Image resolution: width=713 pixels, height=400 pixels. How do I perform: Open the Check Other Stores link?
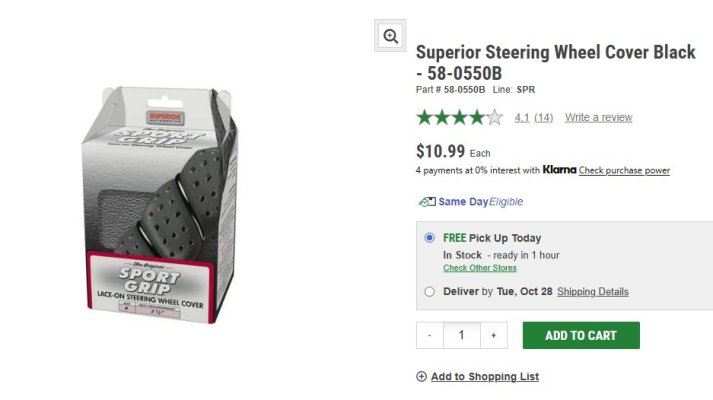click(480, 268)
